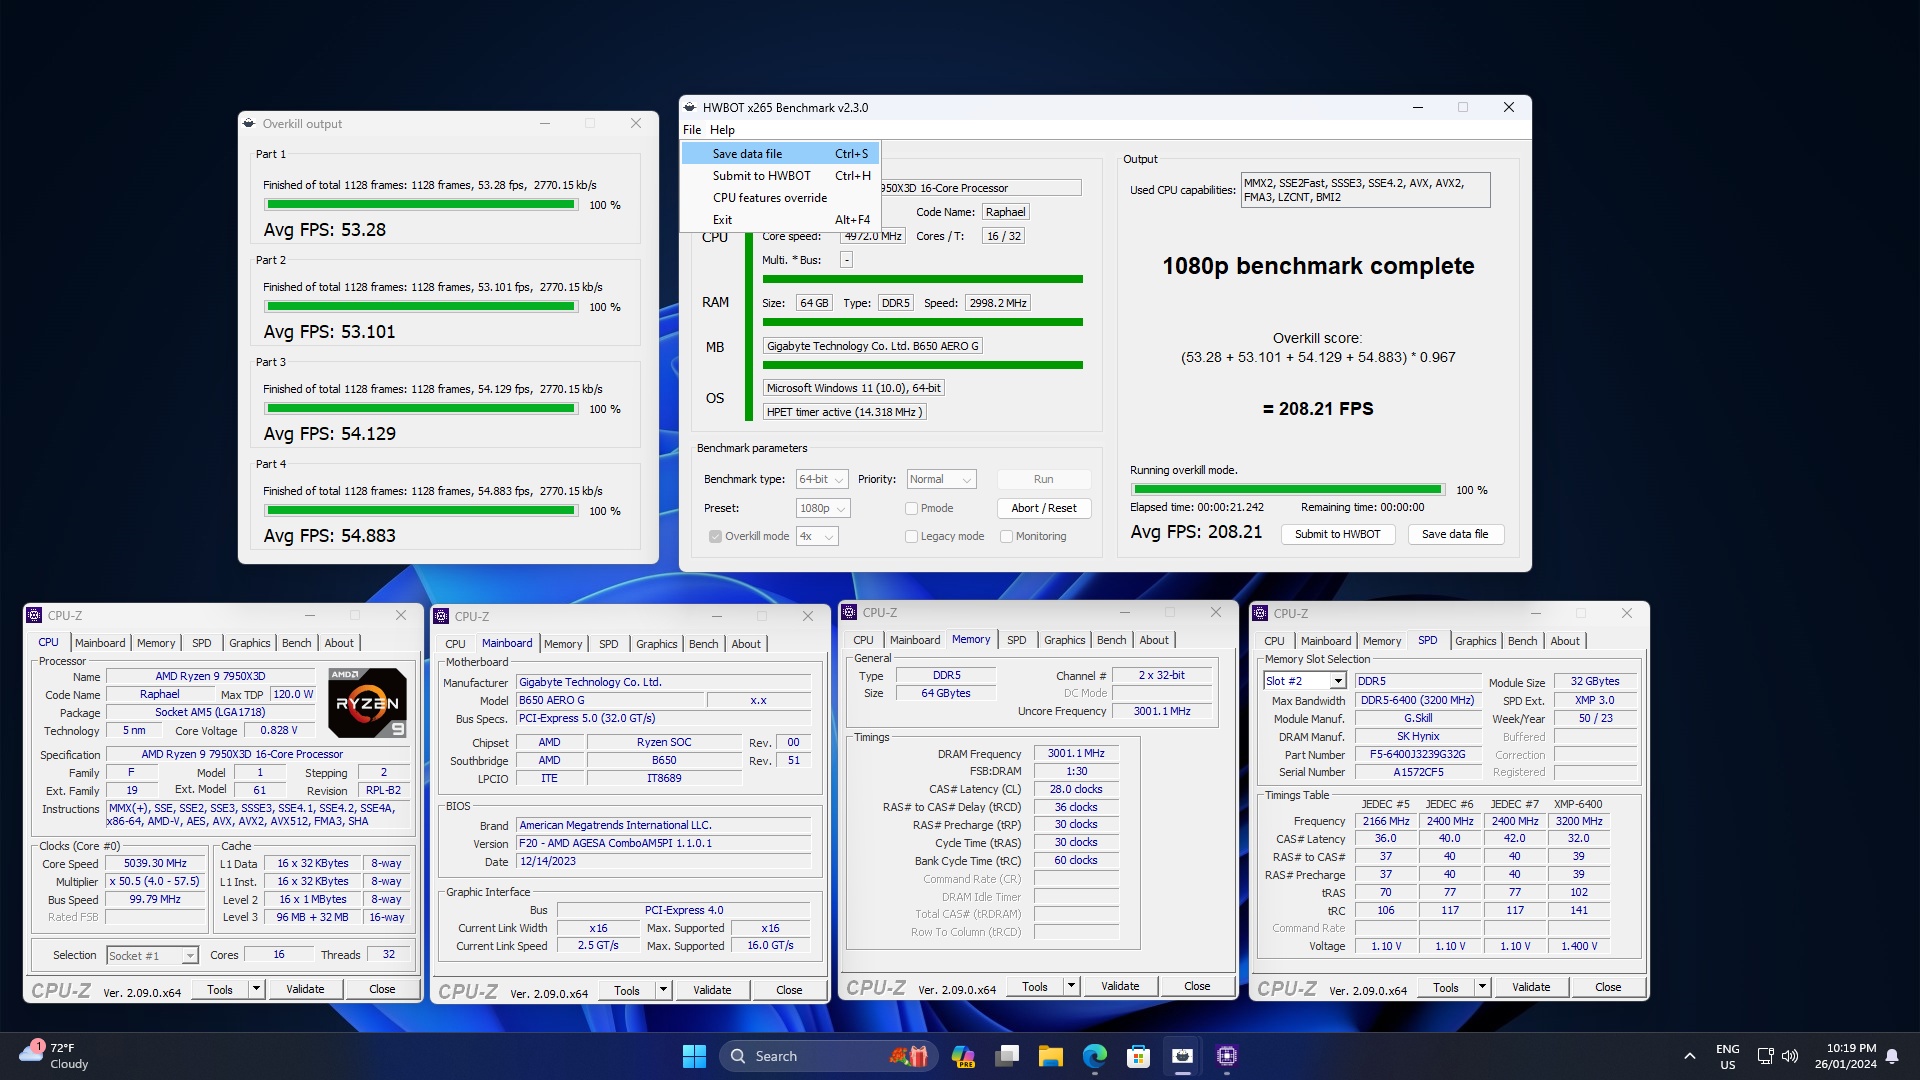The image size is (1920, 1080).
Task: Click the Overkill output window title icon
Action: coord(249,124)
